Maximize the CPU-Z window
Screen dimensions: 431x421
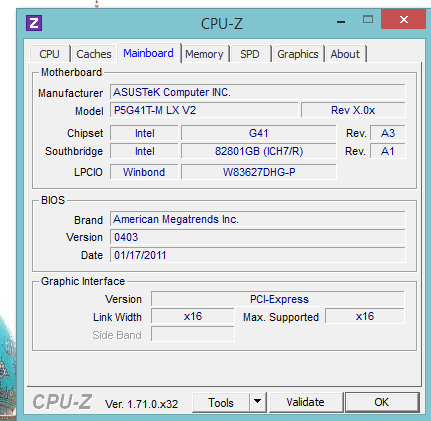[368, 20]
